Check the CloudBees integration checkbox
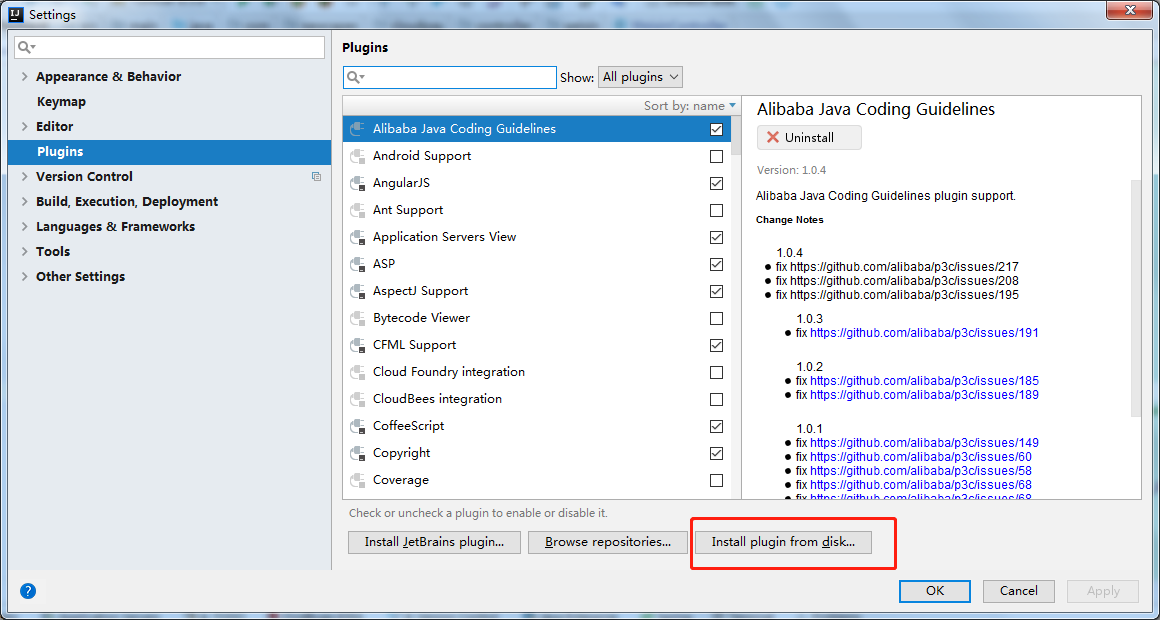Image resolution: width=1160 pixels, height=620 pixels. (x=716, y=400)
